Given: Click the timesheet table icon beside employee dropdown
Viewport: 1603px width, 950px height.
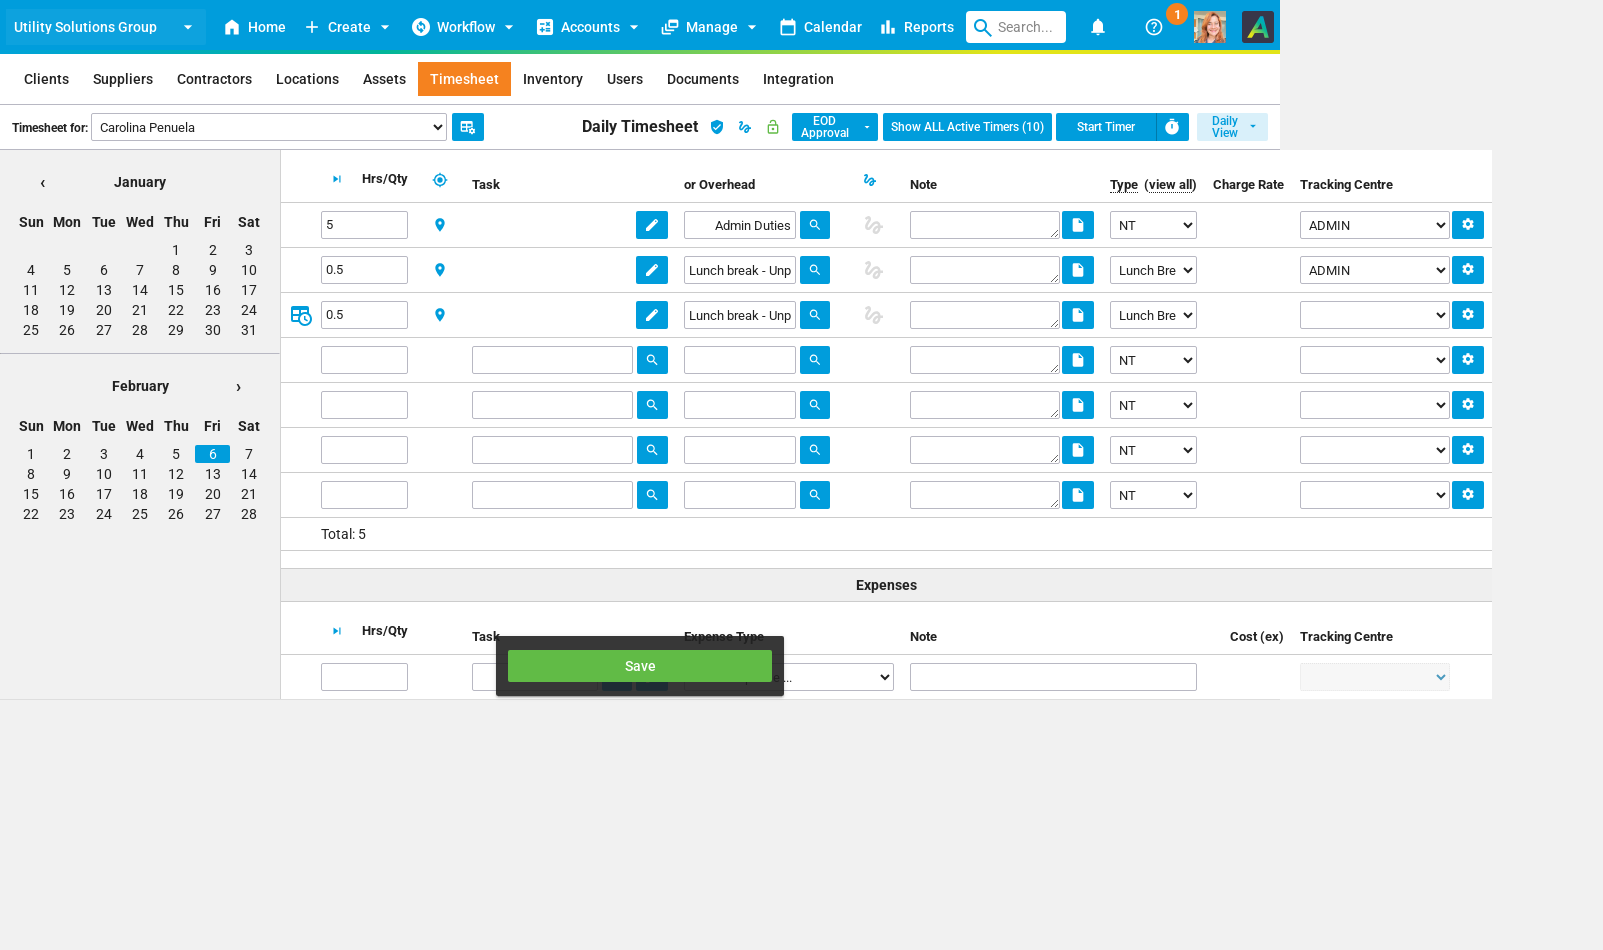Looking at the screenshot, I should coord(467,127).
